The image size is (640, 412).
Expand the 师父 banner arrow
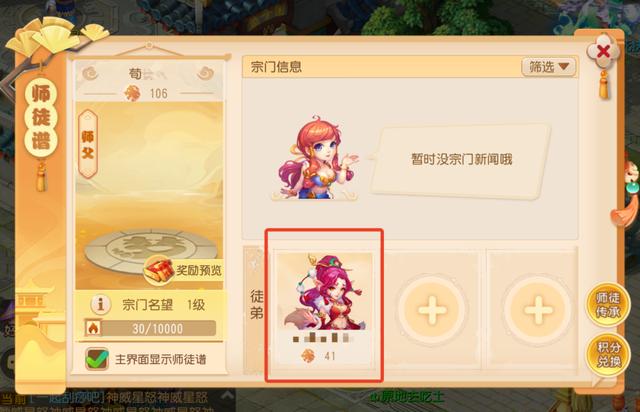point(88,117)
